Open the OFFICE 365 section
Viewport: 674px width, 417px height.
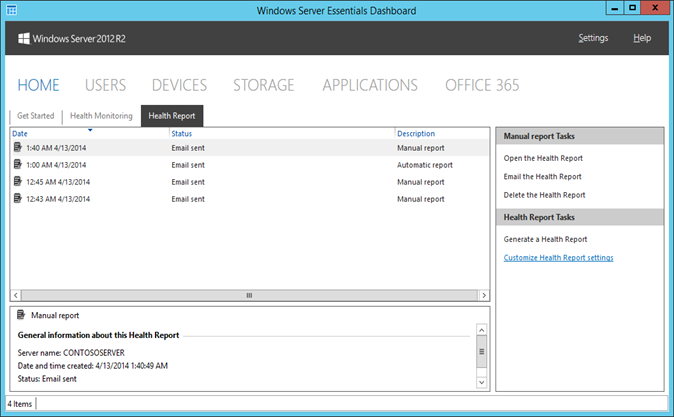482,85
